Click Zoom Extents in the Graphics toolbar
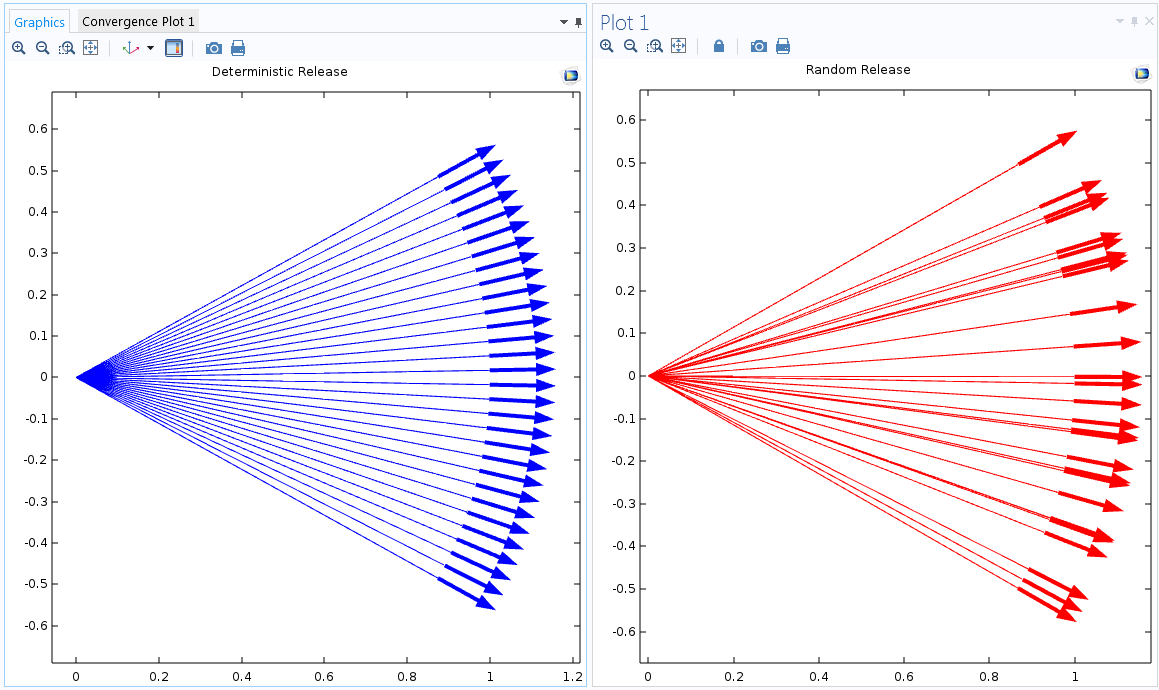 (x=90, y=48)
